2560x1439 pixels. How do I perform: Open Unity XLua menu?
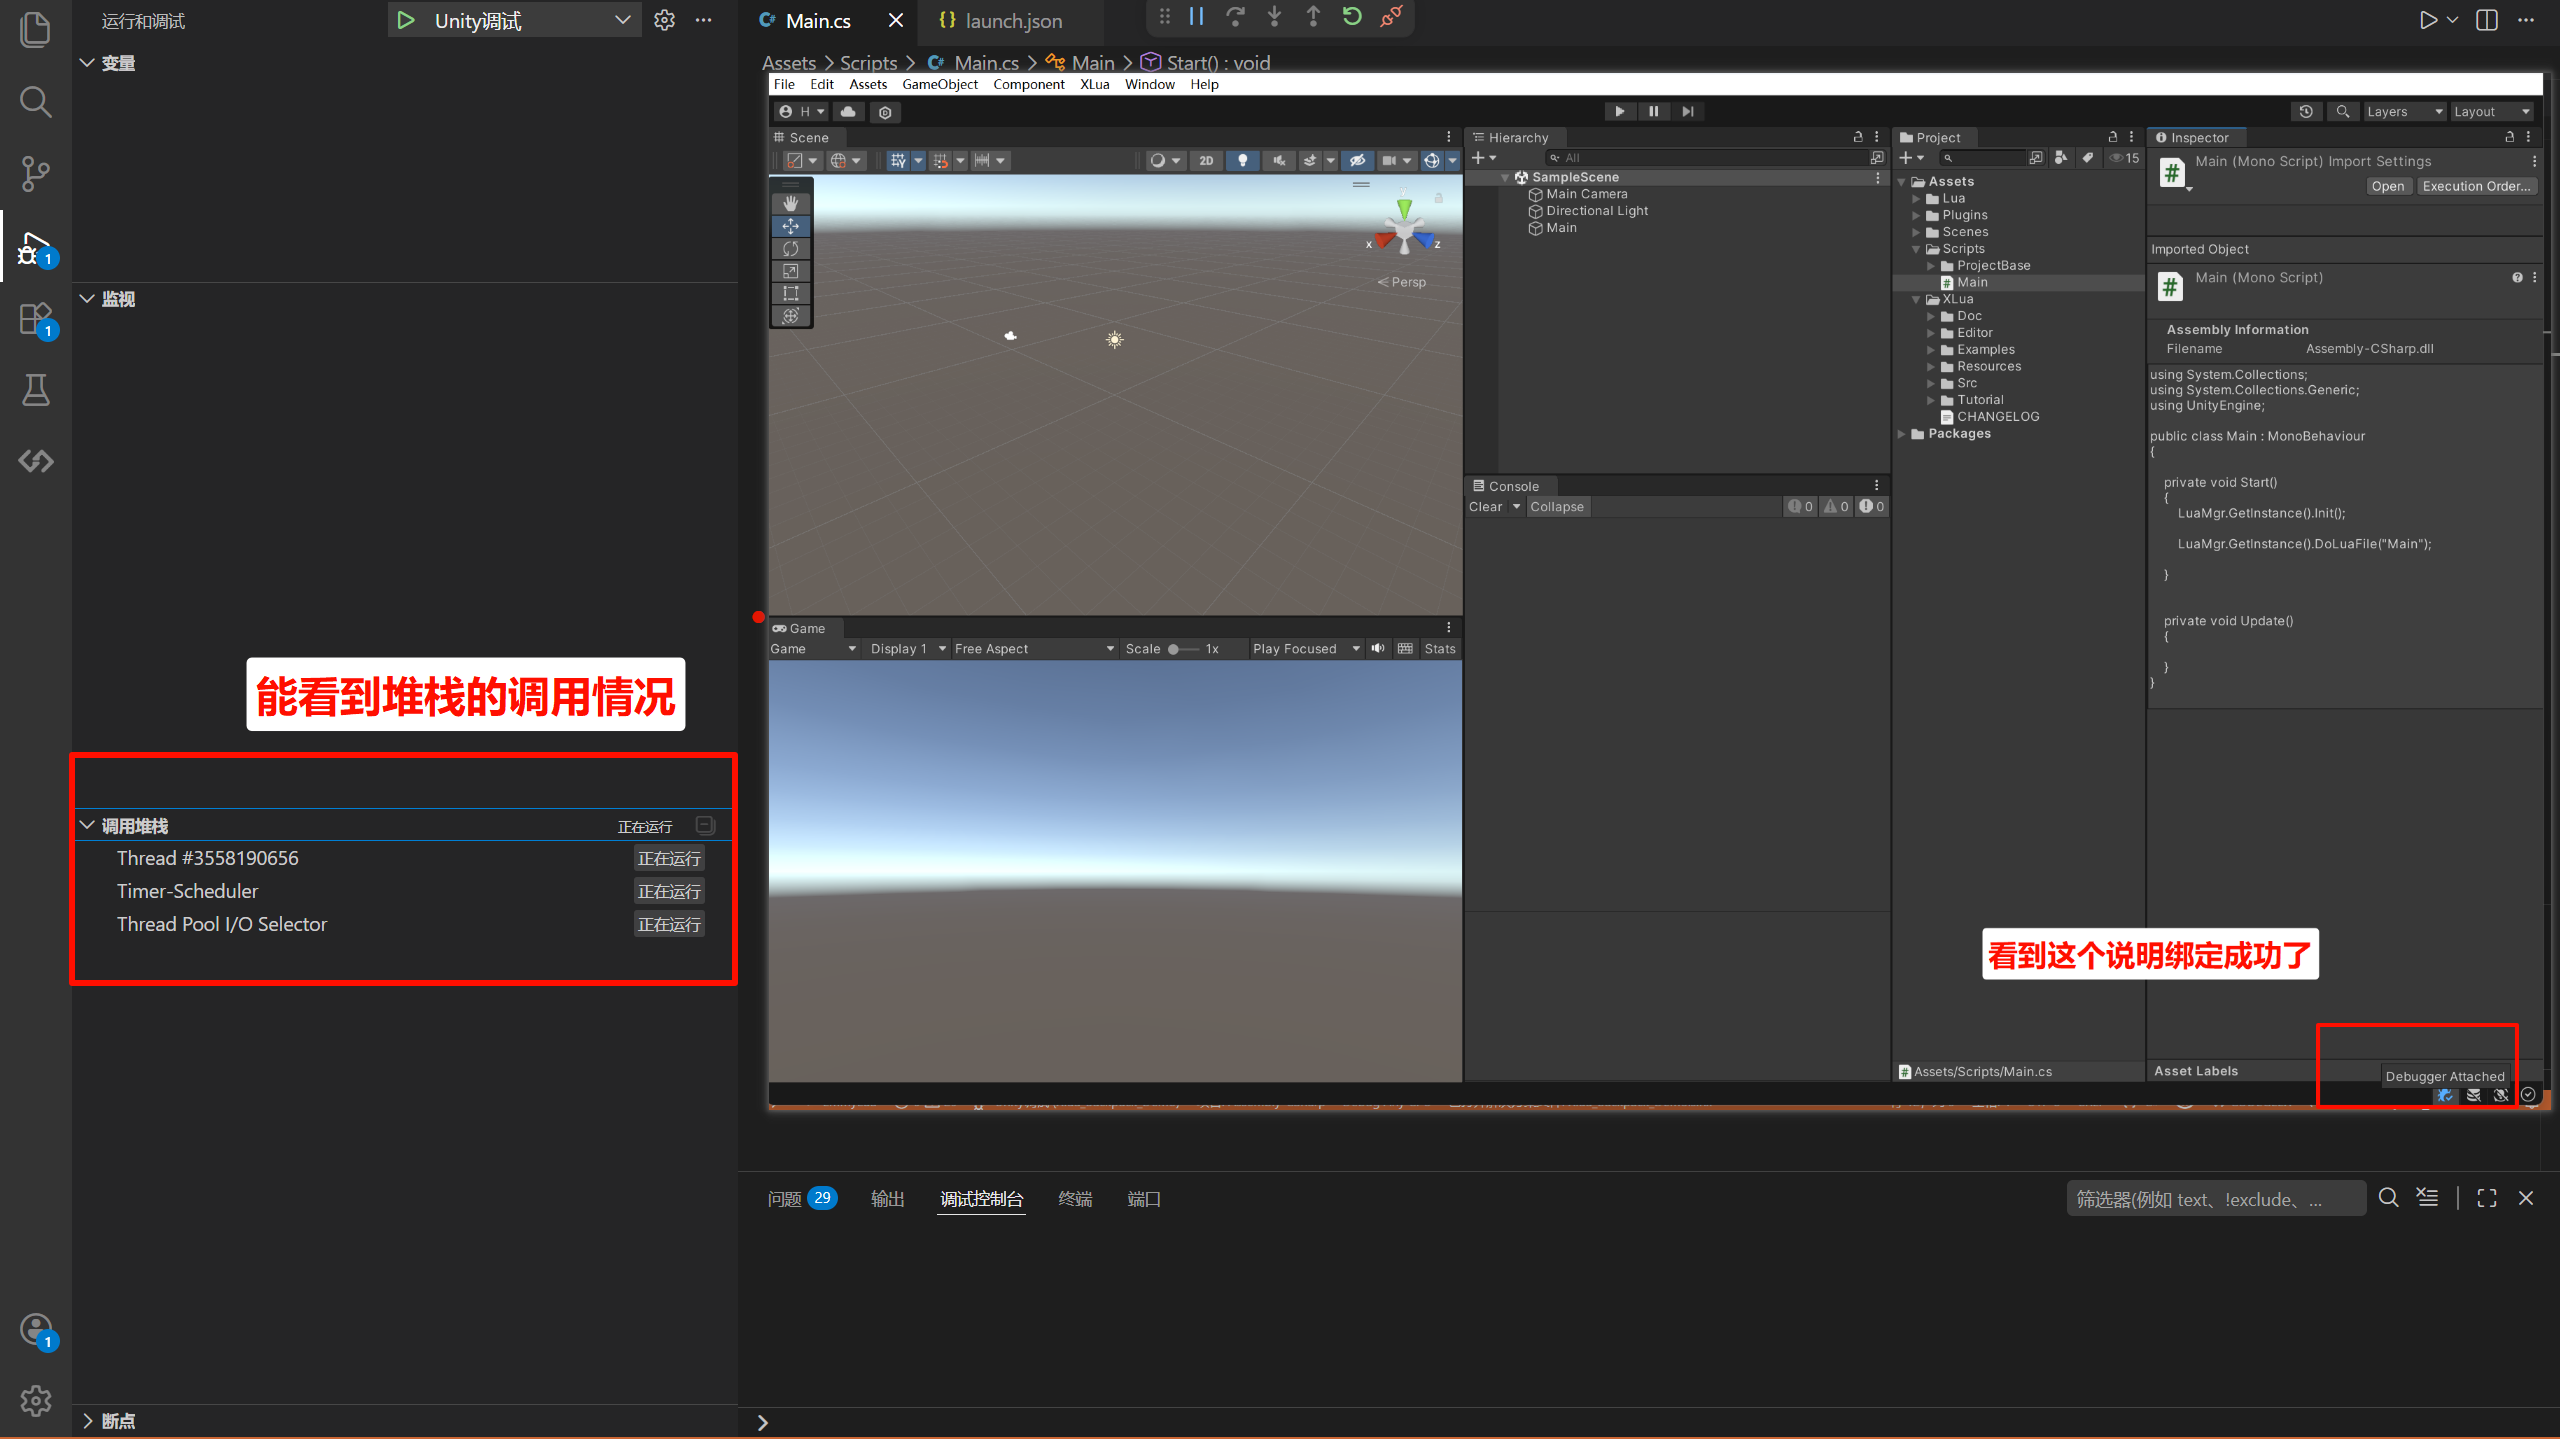tap(1094, 85)
